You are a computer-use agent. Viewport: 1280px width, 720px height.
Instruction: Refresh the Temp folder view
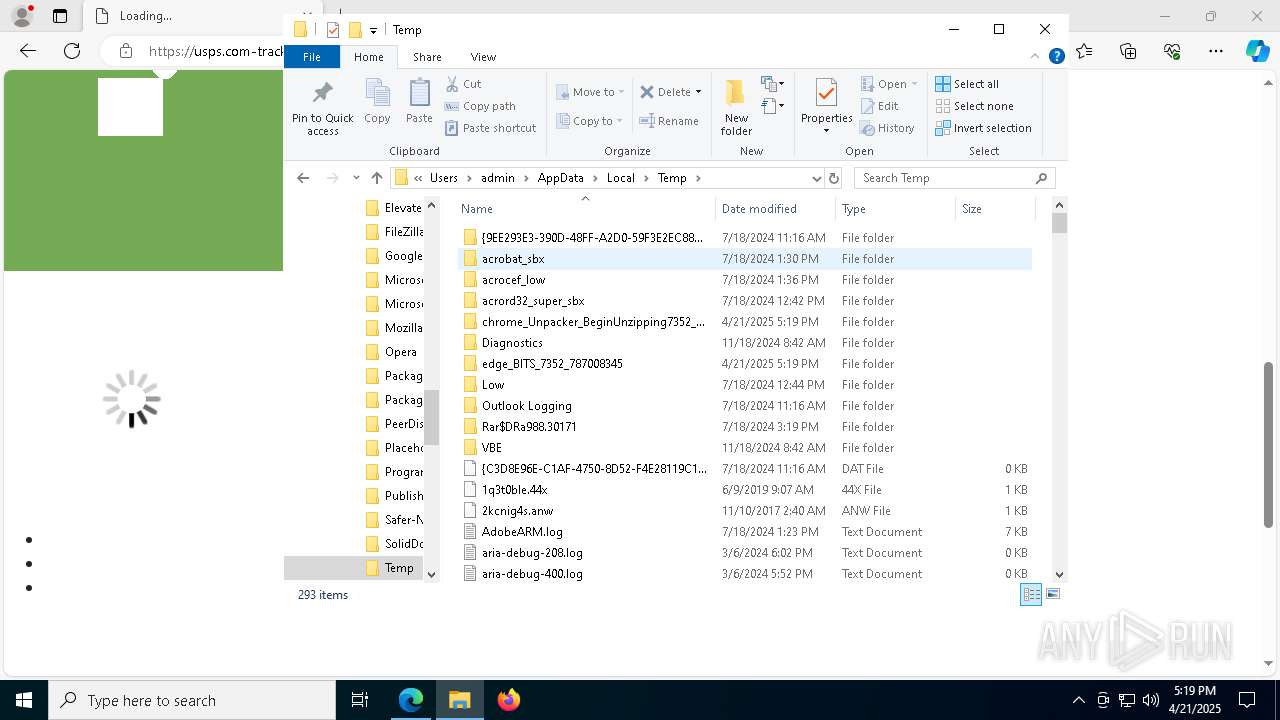click(x=834, y=178)
